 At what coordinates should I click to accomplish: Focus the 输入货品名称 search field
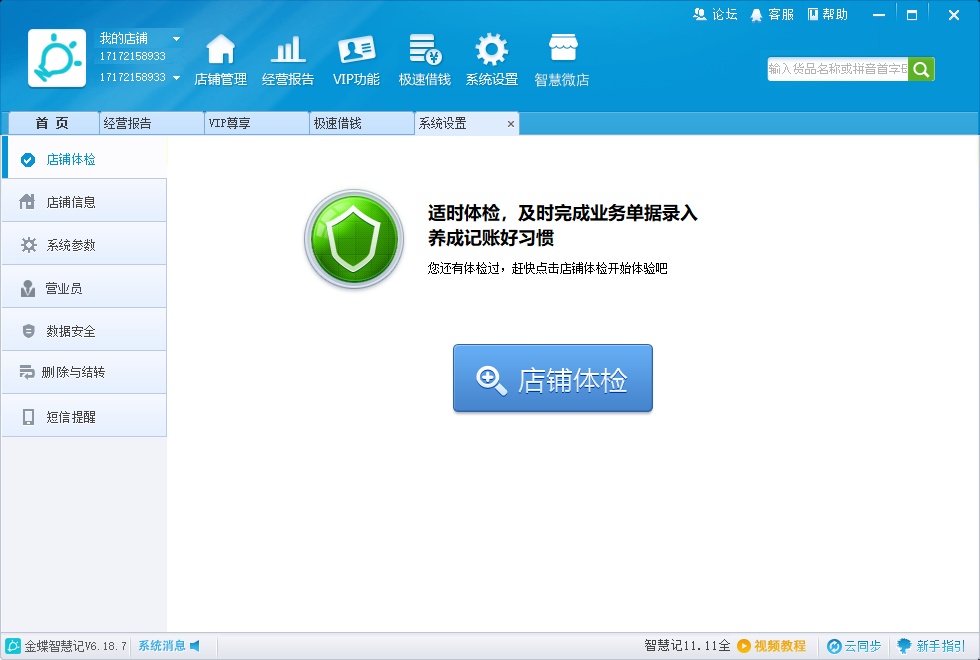[838, 69]
